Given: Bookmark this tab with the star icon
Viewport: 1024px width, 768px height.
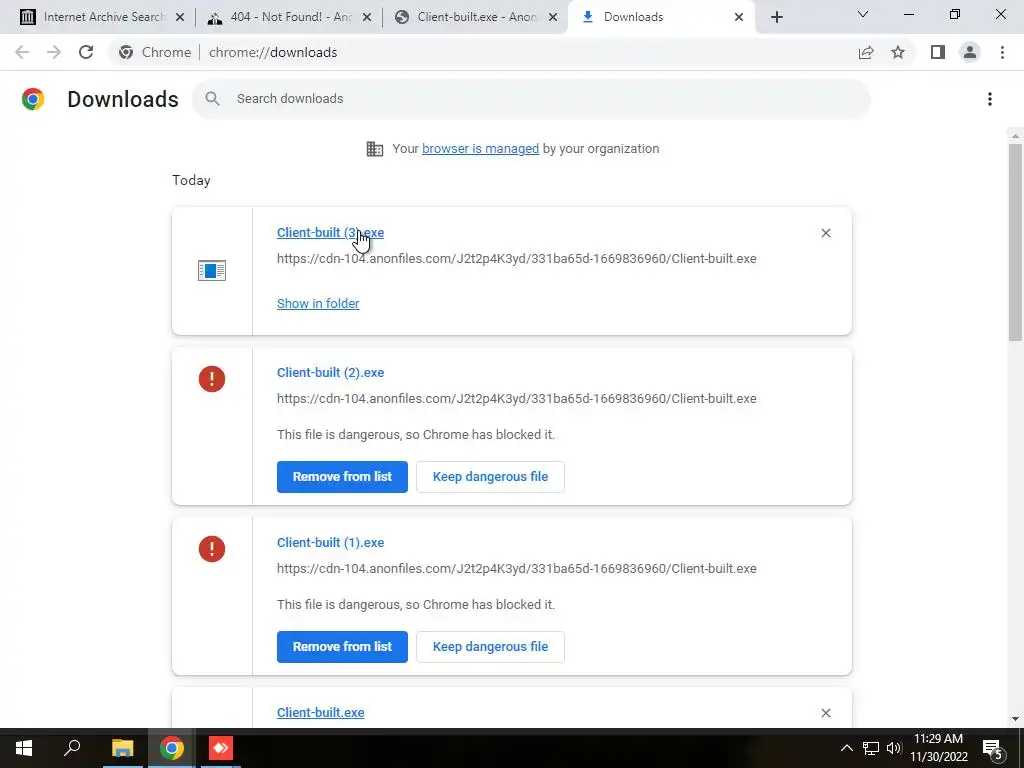Looking at the screenshot, I should [898, 52].
